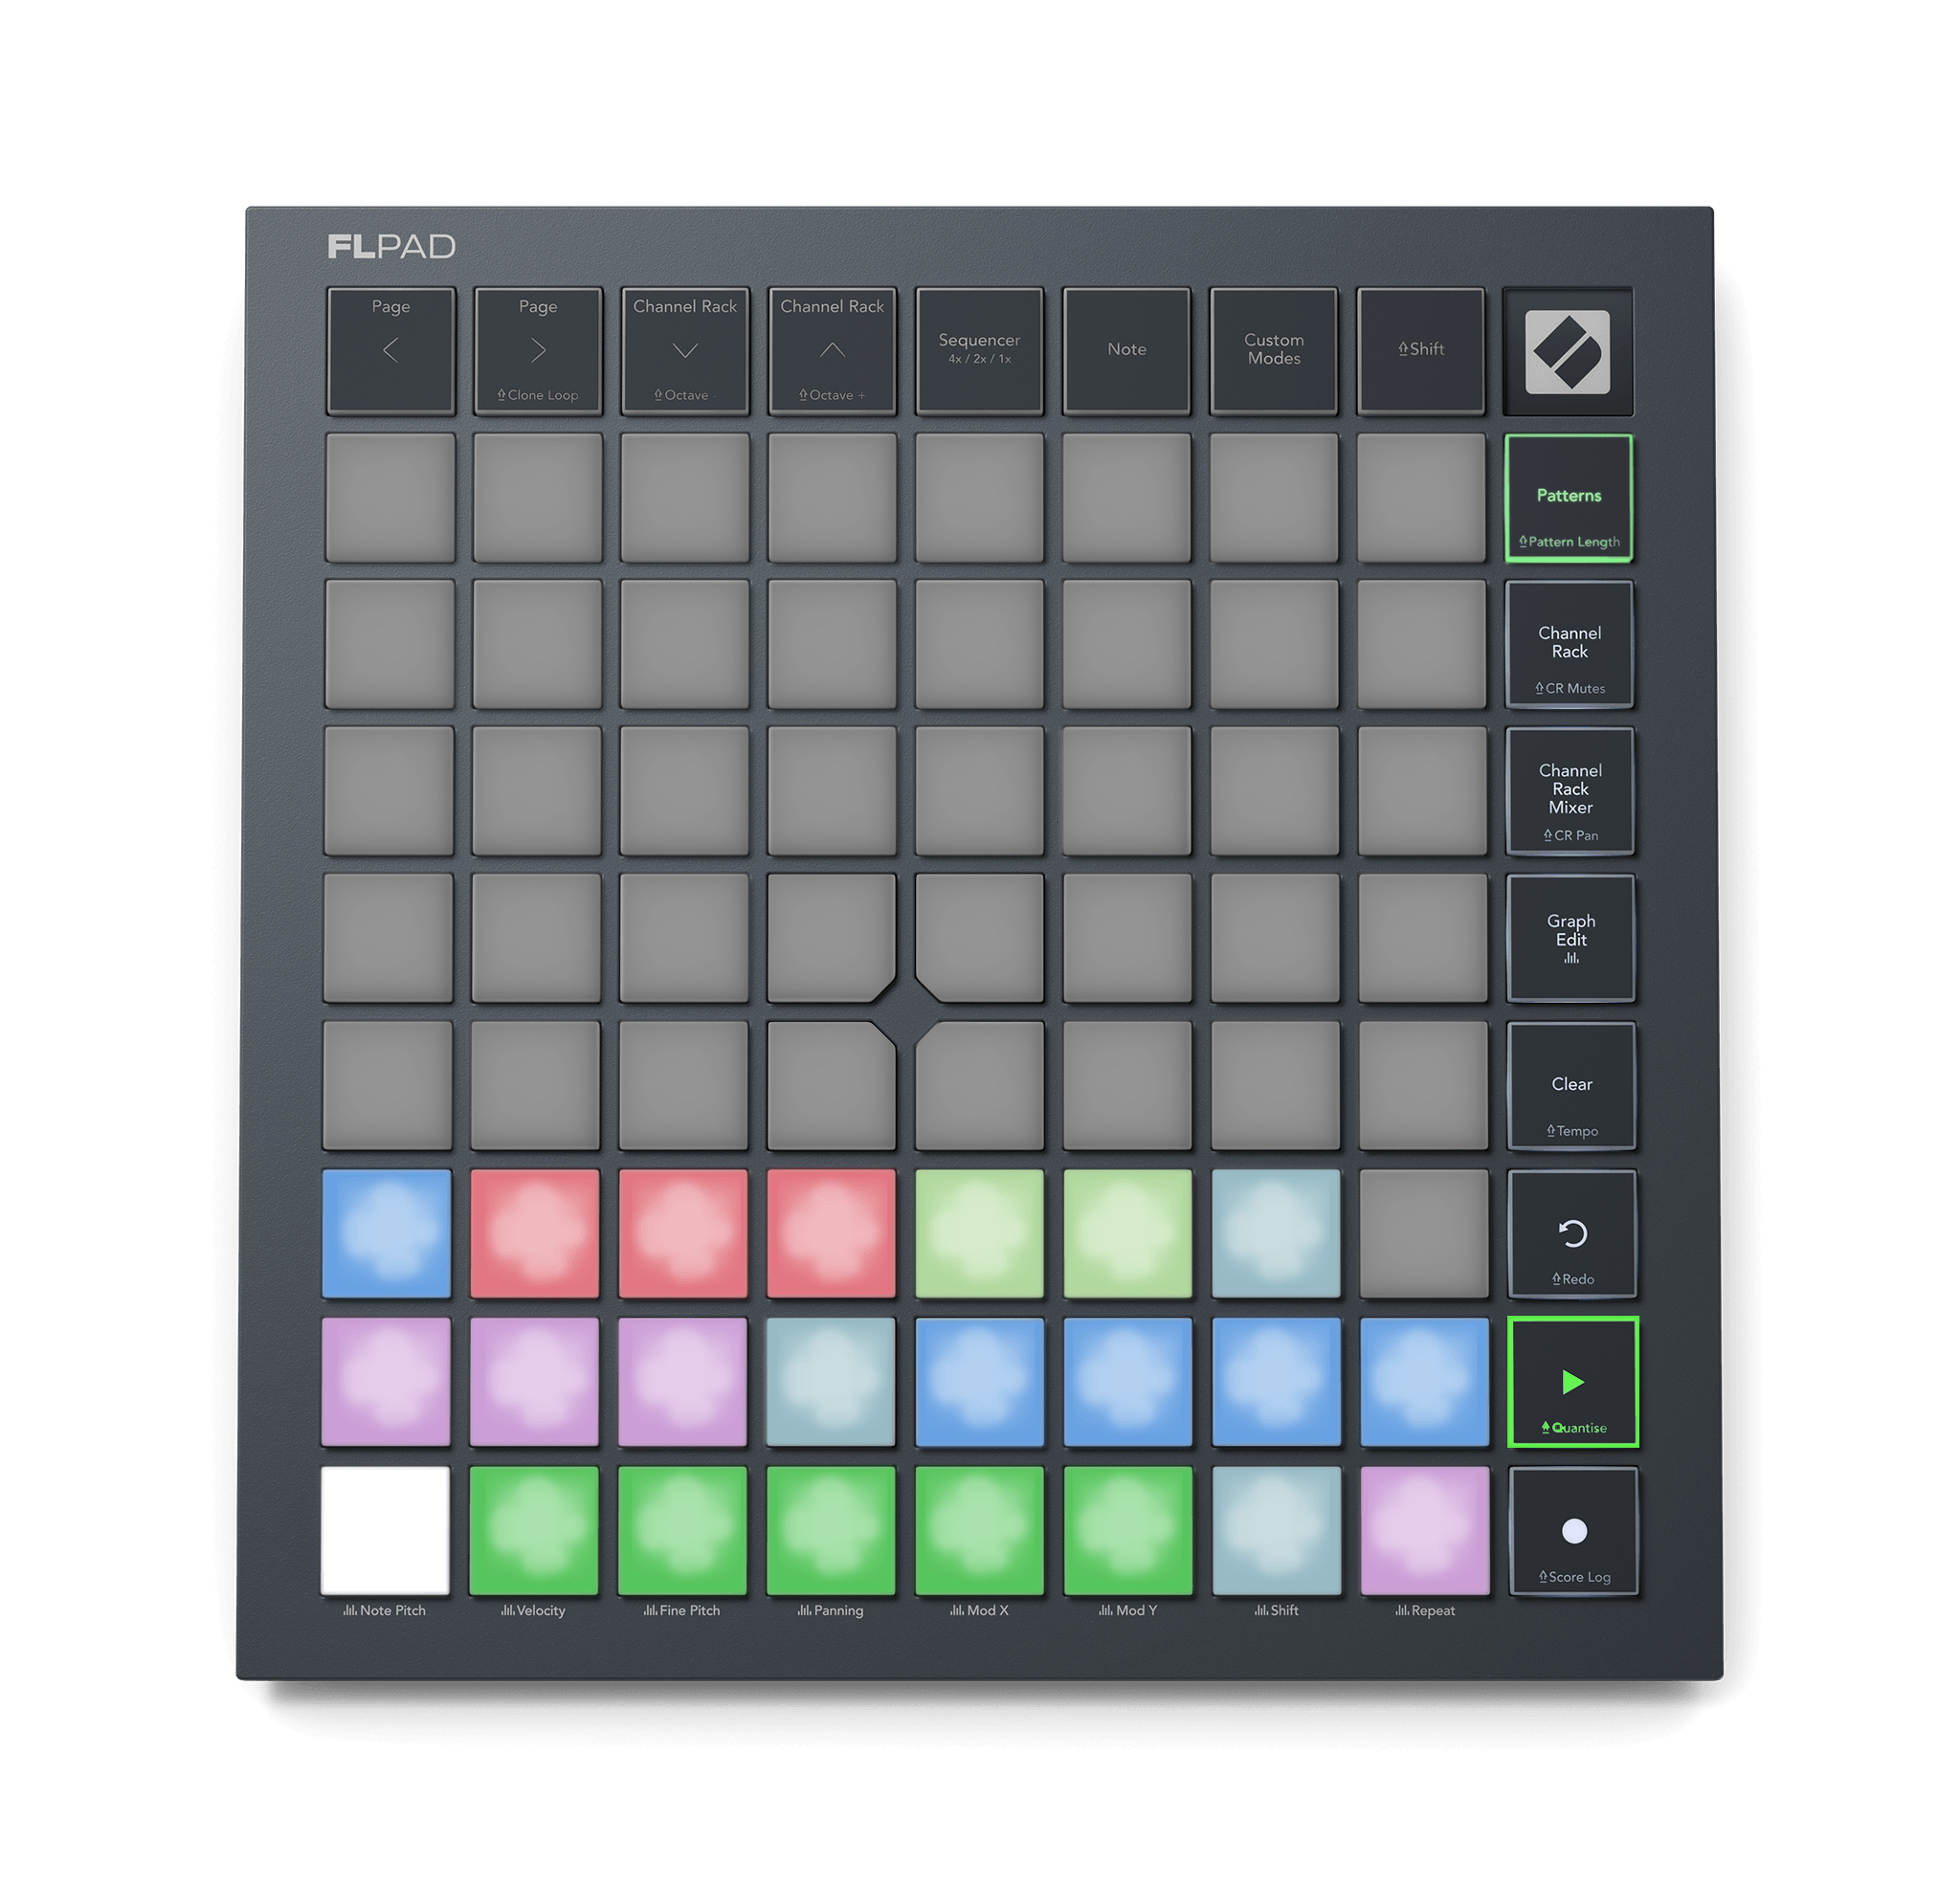Tap the purple pad directly above the Velocity pad

click(x=534, y=1382)
